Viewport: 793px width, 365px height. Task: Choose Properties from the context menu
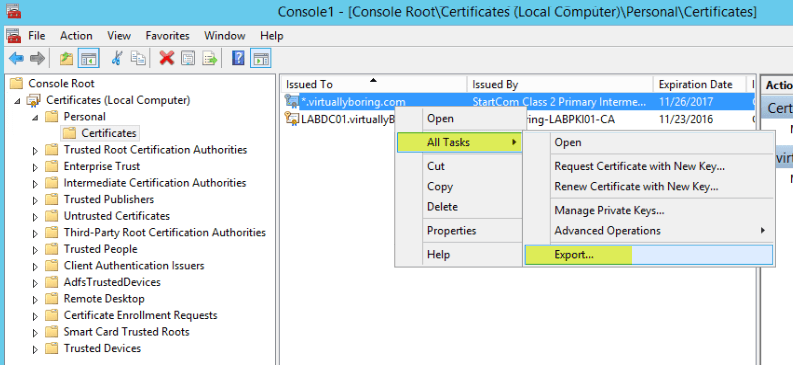pyautogui.click(x=458, y=231)
